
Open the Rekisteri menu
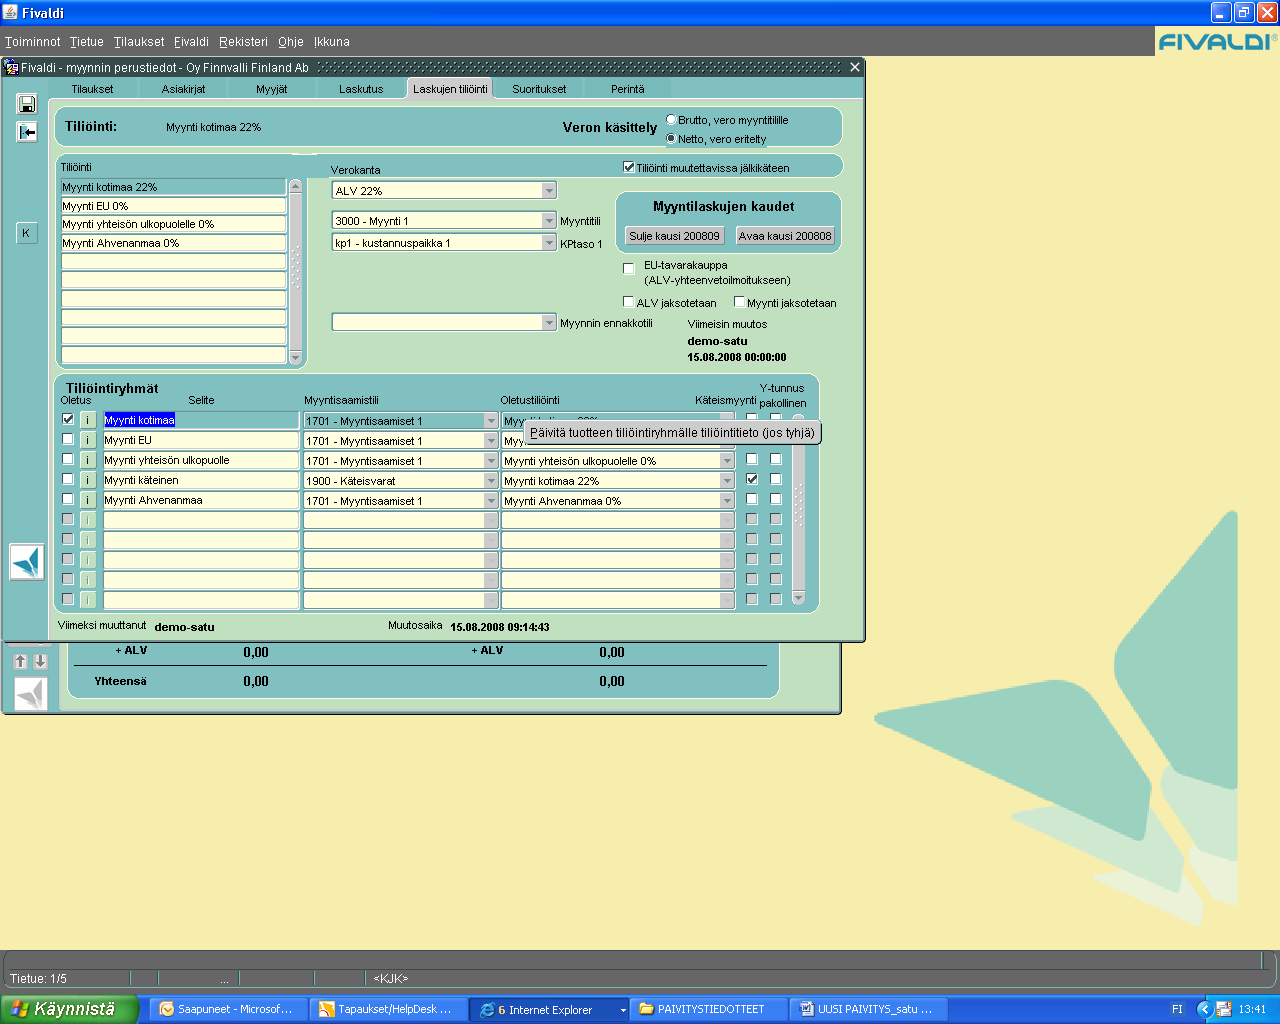(244, 42)
